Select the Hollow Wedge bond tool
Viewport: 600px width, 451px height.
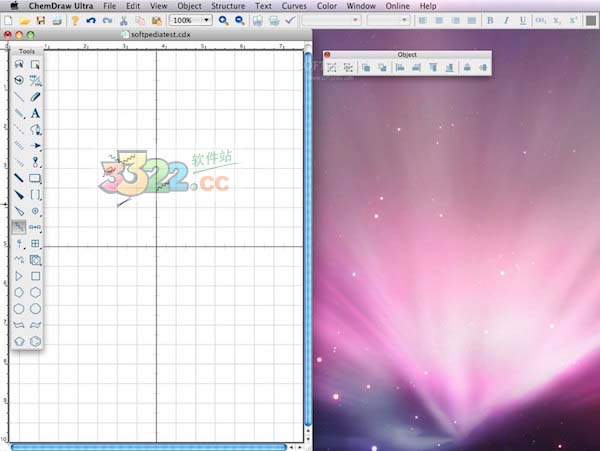tap(19, 211)
